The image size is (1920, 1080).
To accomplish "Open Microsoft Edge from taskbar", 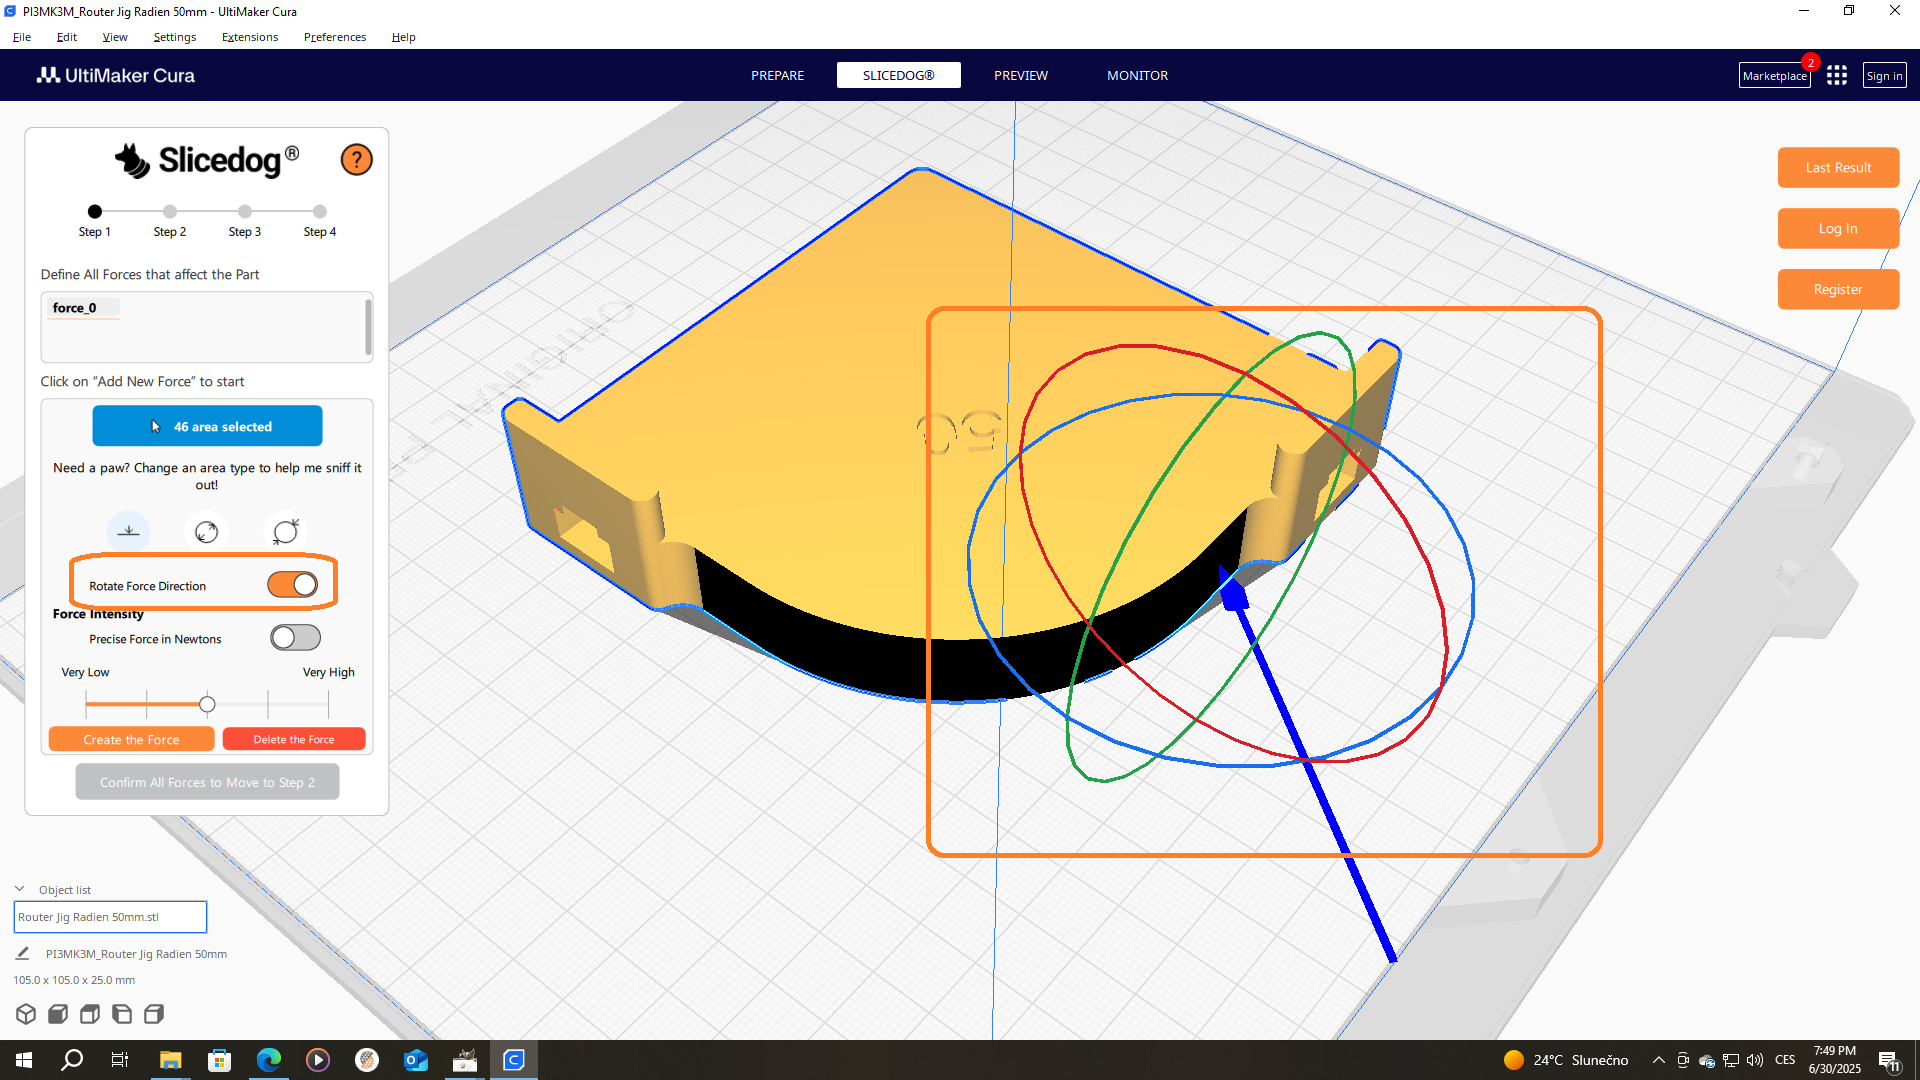I will click(x=268, y=1060).
